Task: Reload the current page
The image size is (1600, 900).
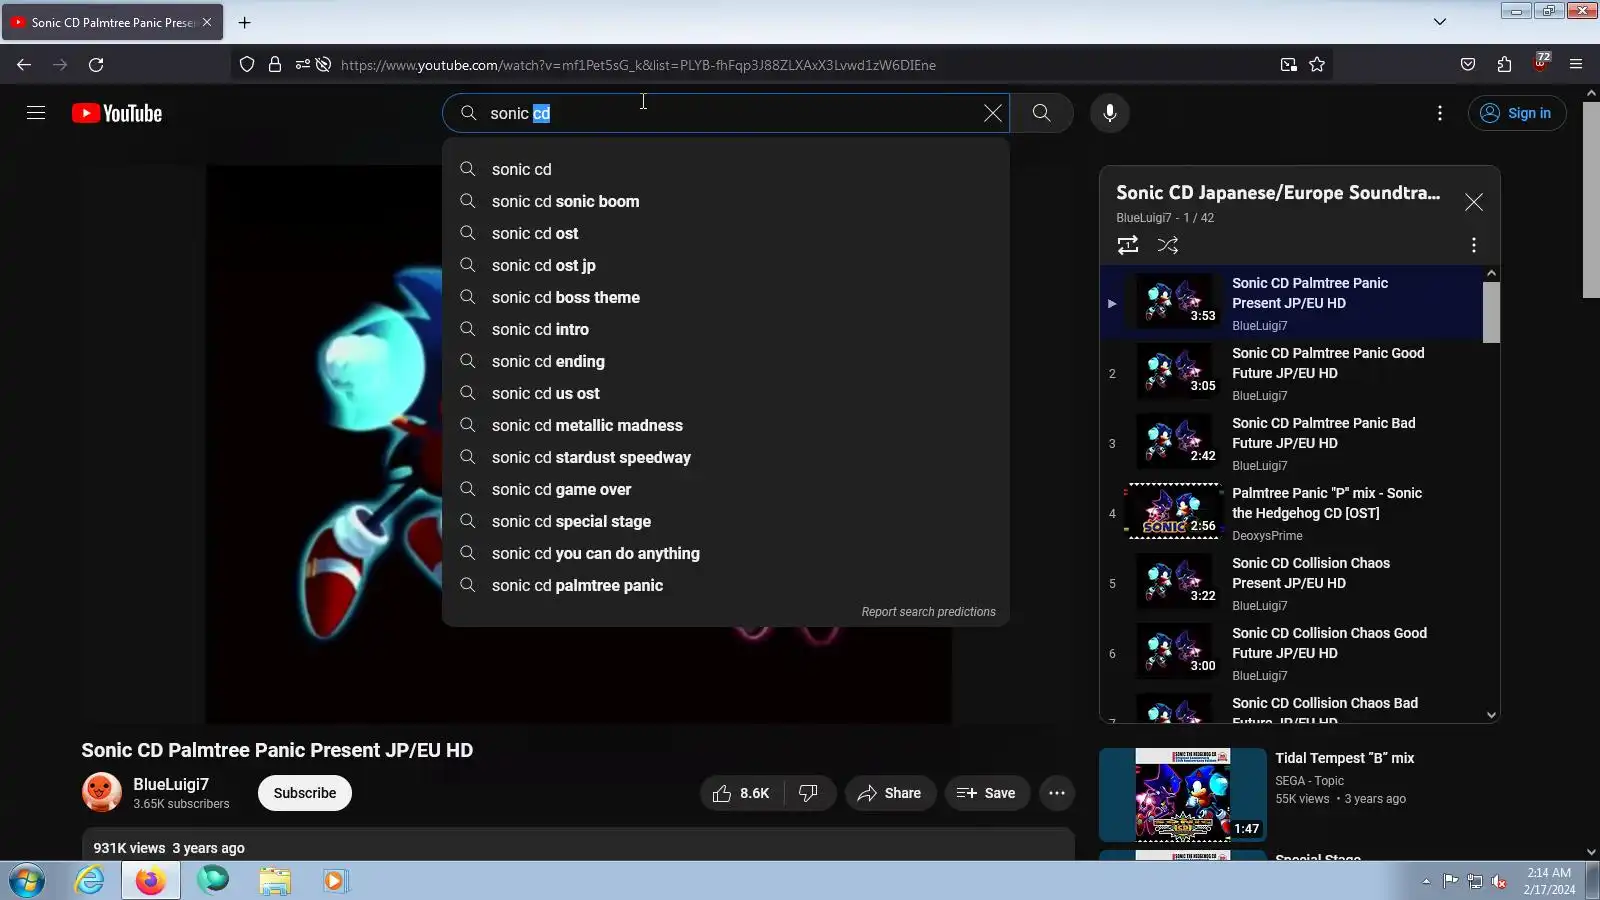Action: (x=96, y=65)
